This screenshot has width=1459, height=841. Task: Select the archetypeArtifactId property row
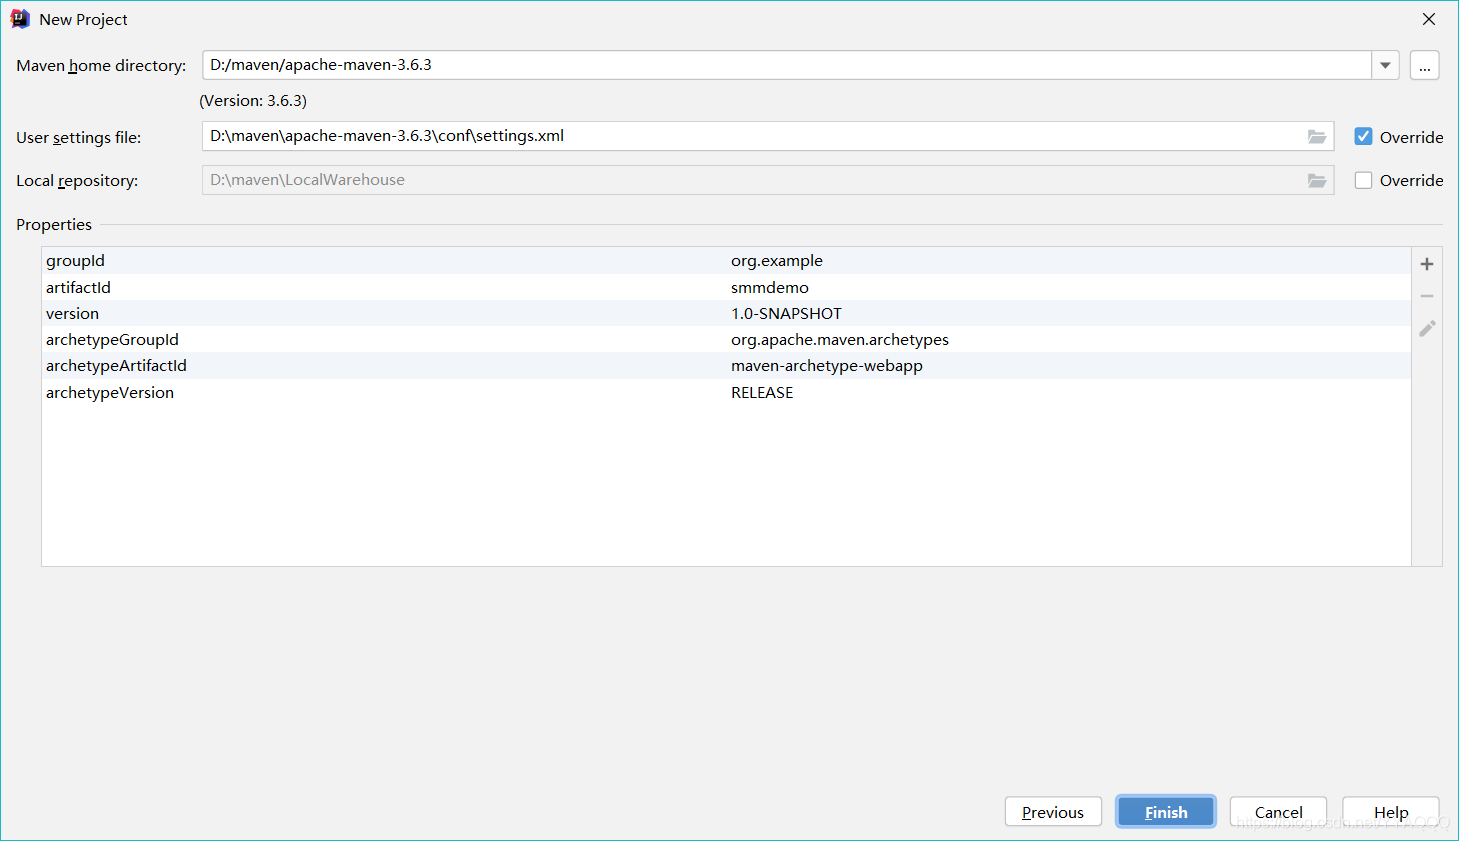(726, 366)
